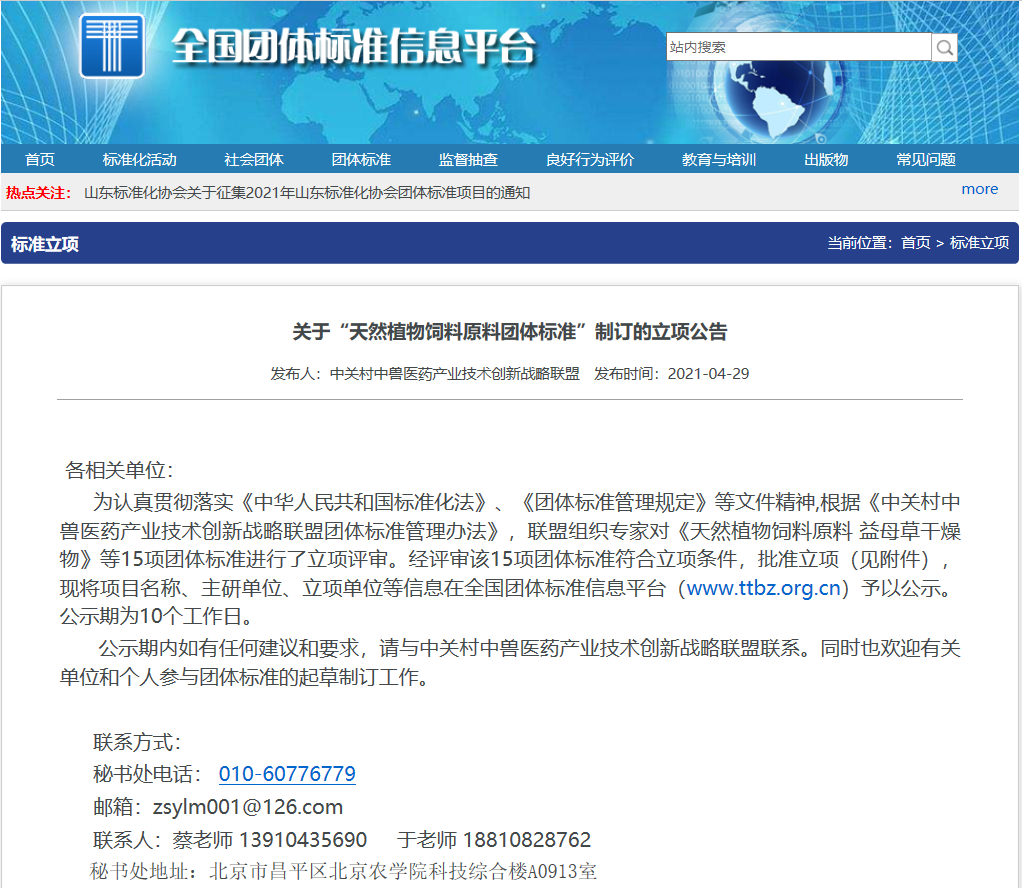The image size is (1022, 888).
Task: Go to 常见问题 in the navigation bar
Action: tap(926, 160)
